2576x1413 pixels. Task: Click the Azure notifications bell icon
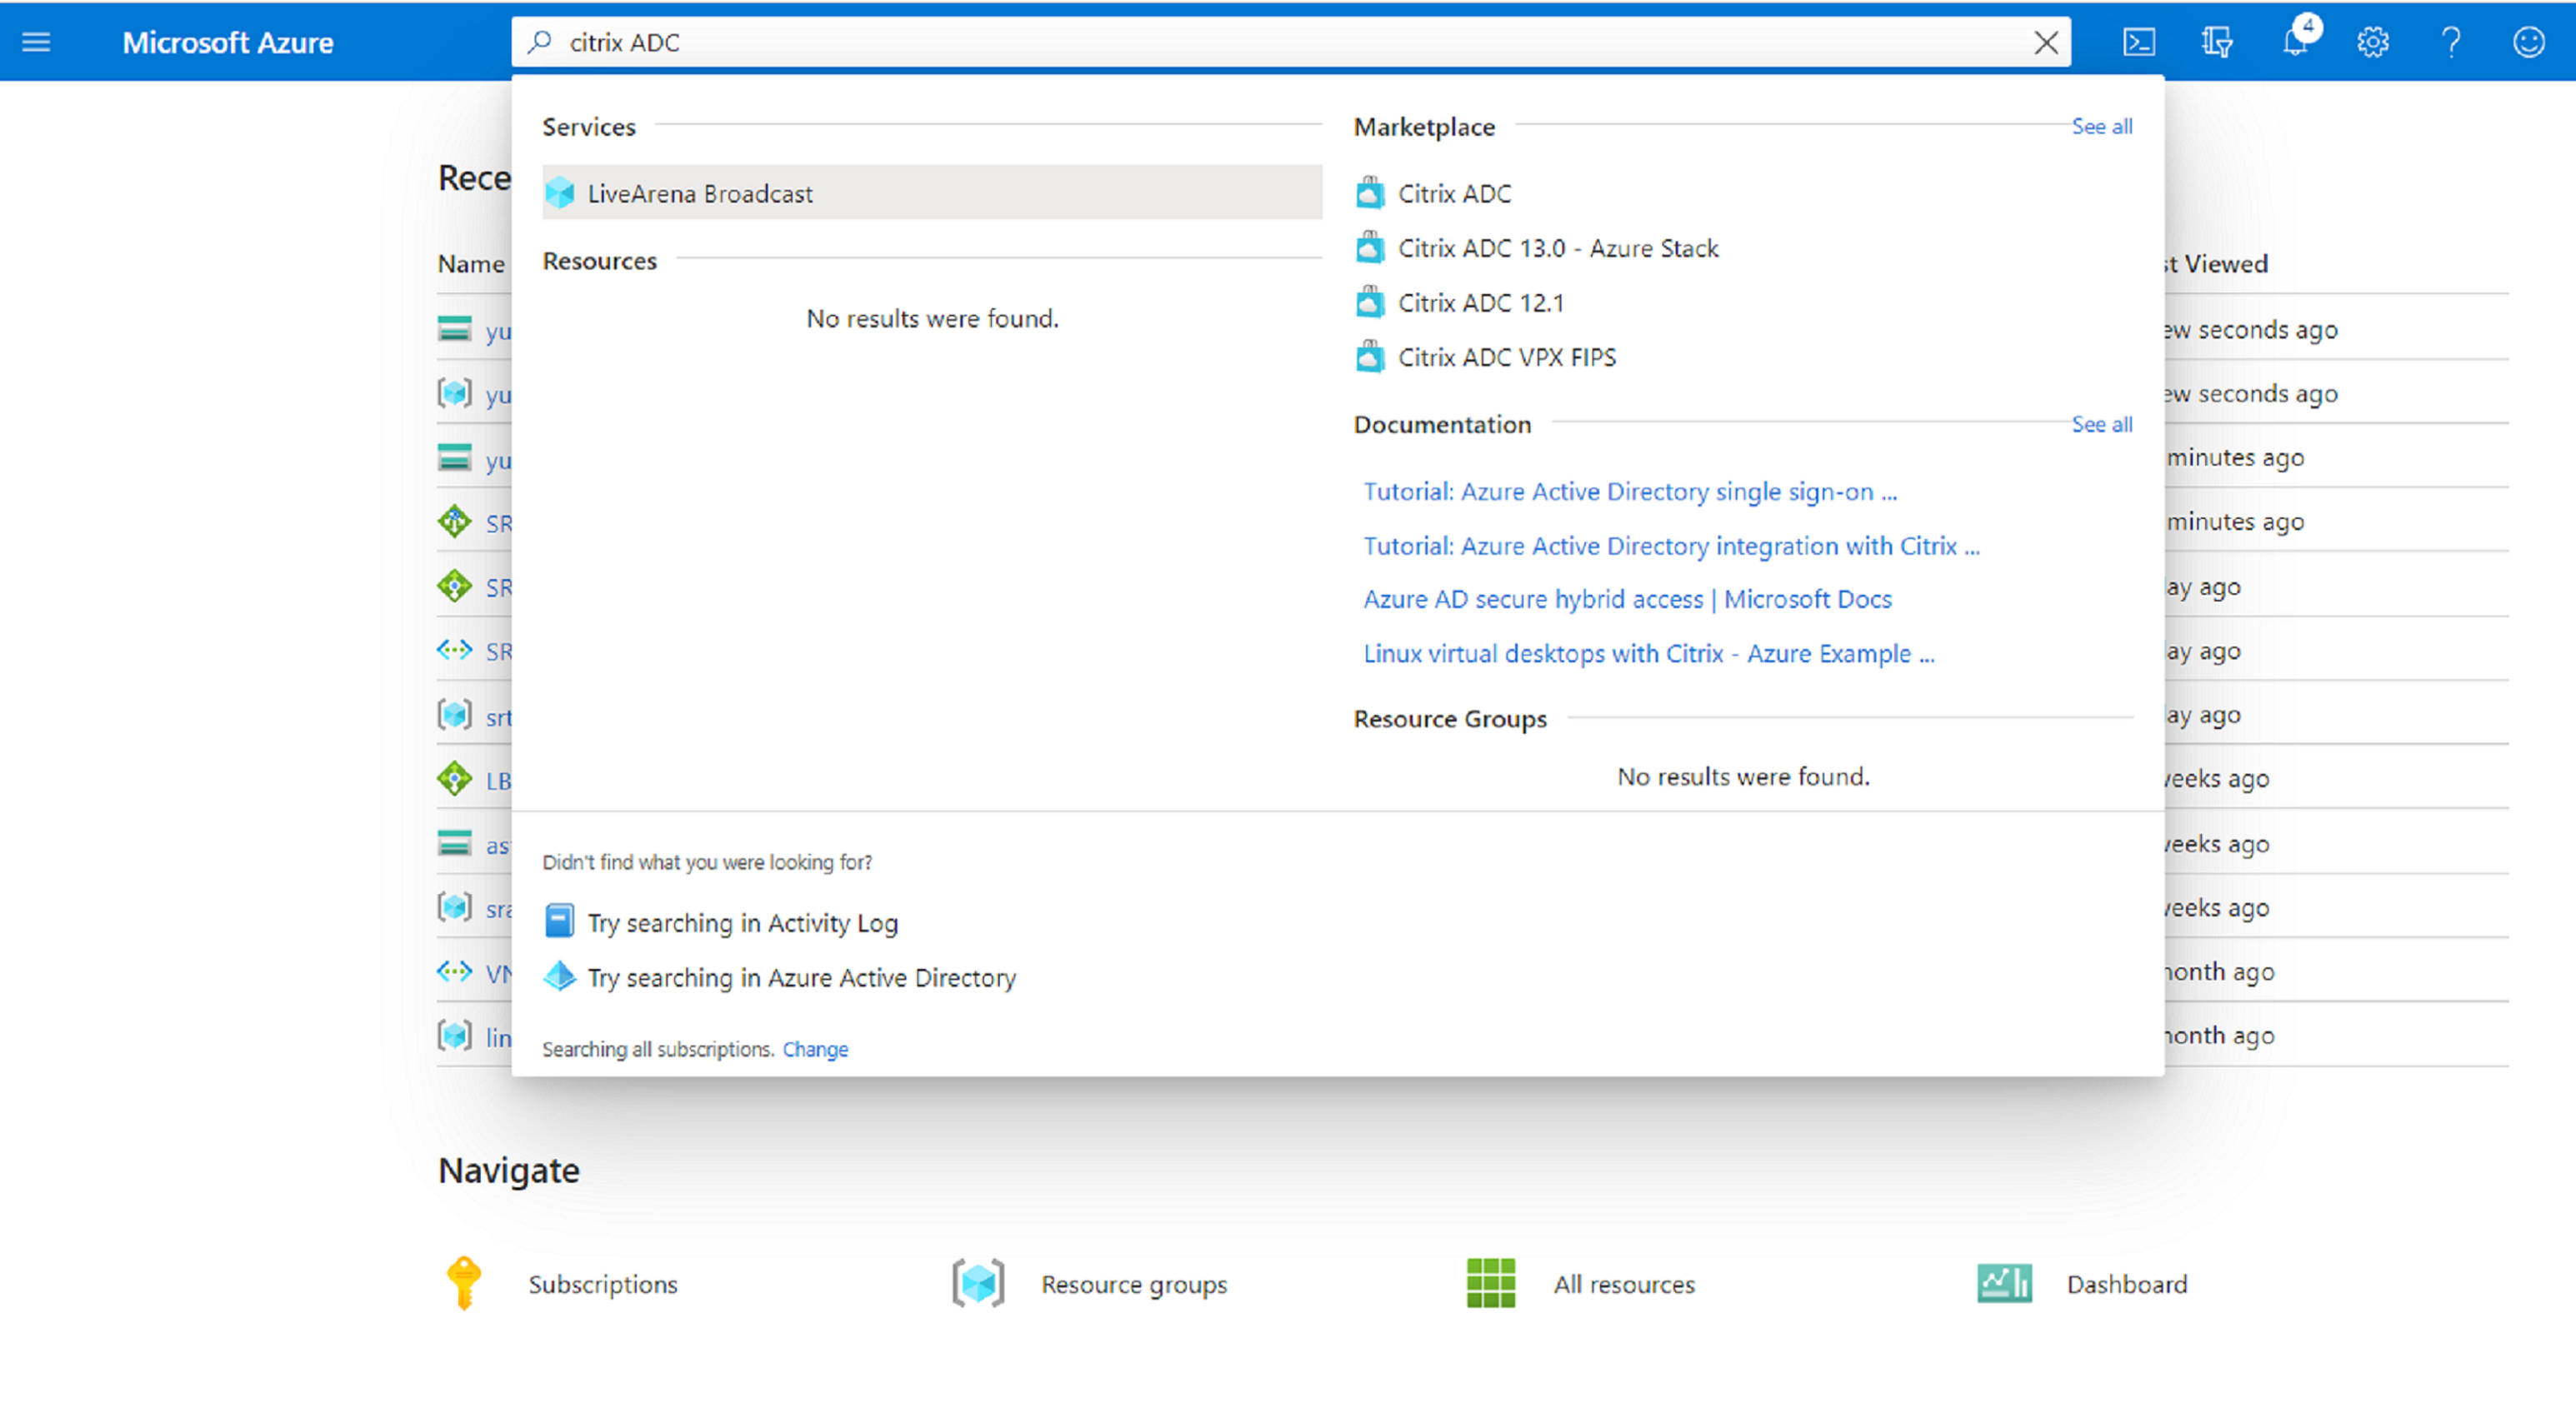click(2293, 40)
